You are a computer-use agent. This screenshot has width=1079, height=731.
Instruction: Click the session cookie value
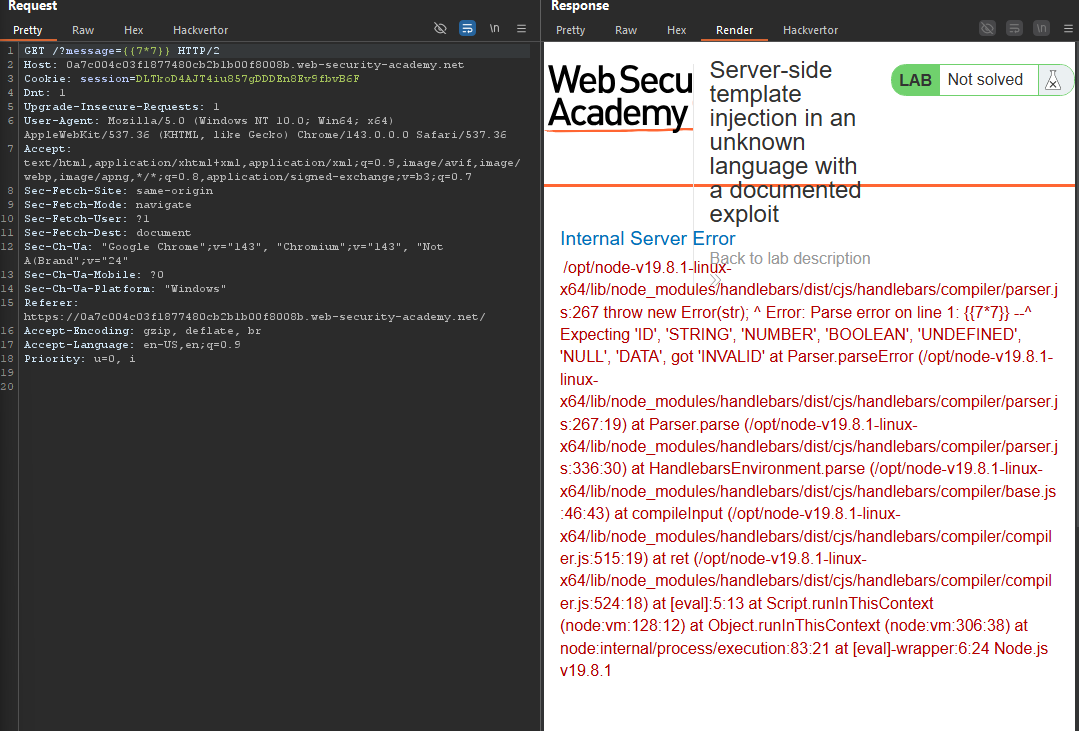[x=247, y=78]
